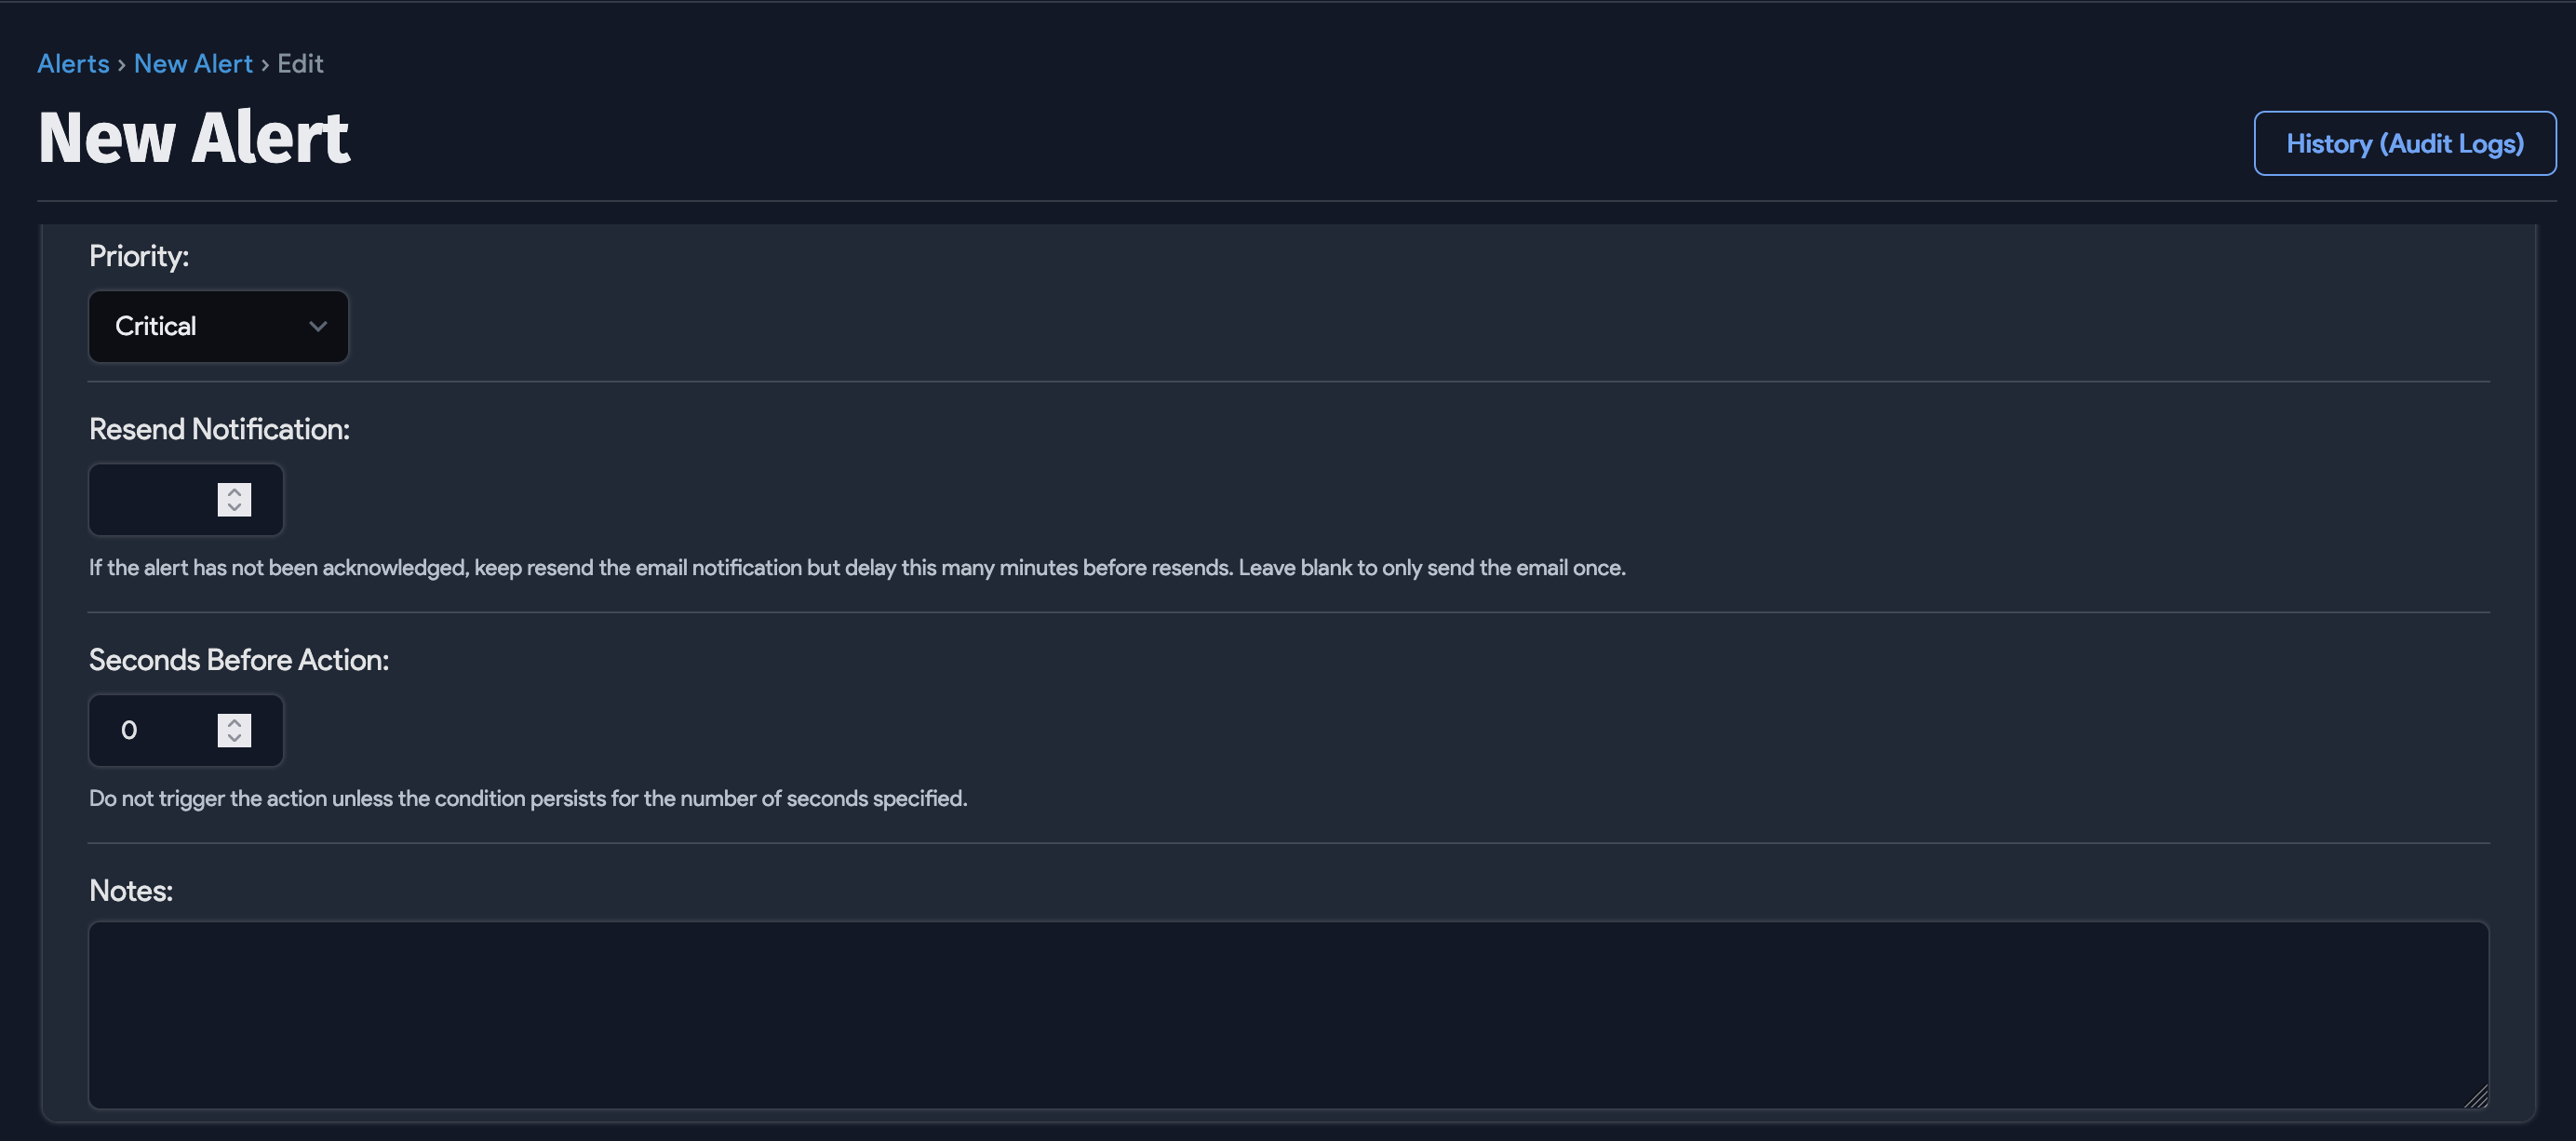Select the Edit breadcrumb item
The image size is (2576, 1141).
pos(300,63)
